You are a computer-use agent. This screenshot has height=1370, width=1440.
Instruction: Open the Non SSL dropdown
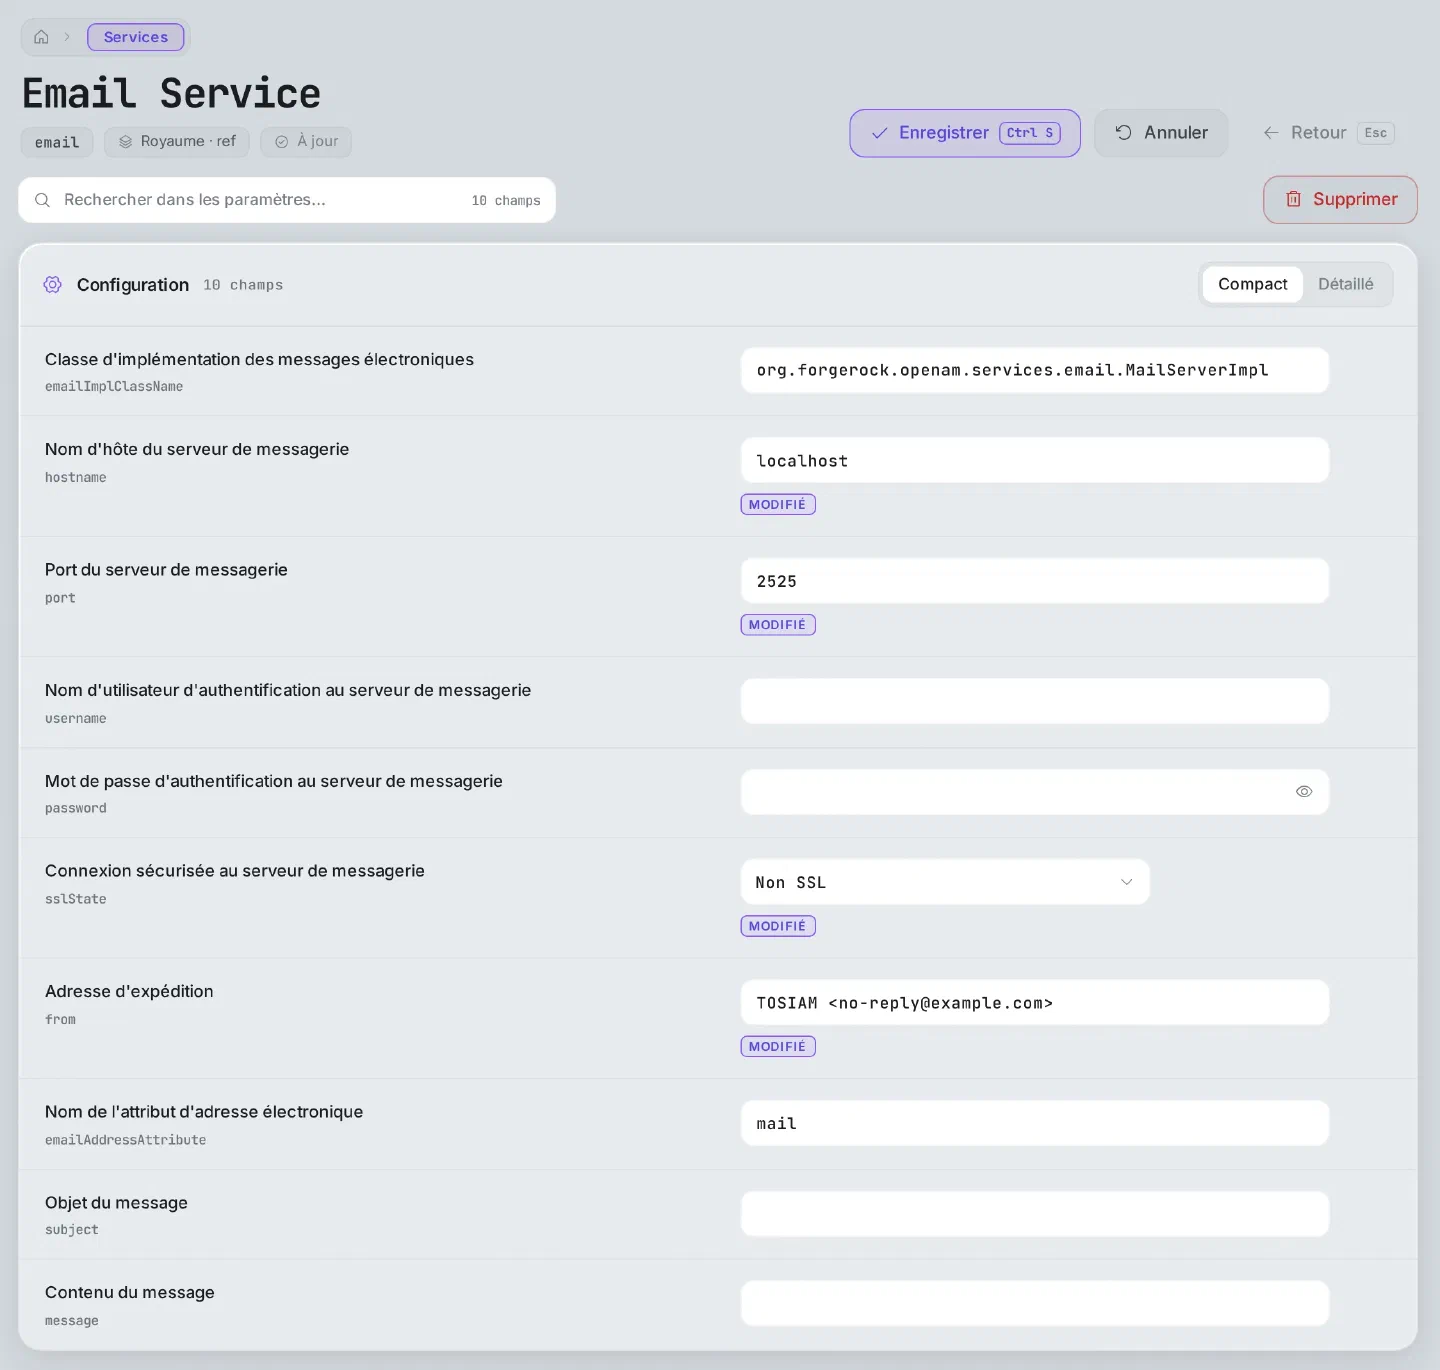coord(945,882)
